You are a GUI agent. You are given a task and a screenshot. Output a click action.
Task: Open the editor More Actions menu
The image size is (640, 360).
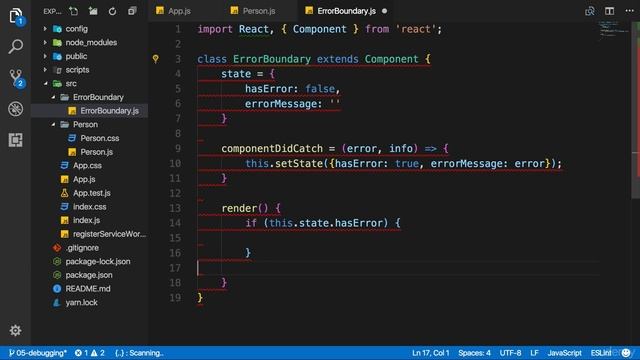(629, 11)
